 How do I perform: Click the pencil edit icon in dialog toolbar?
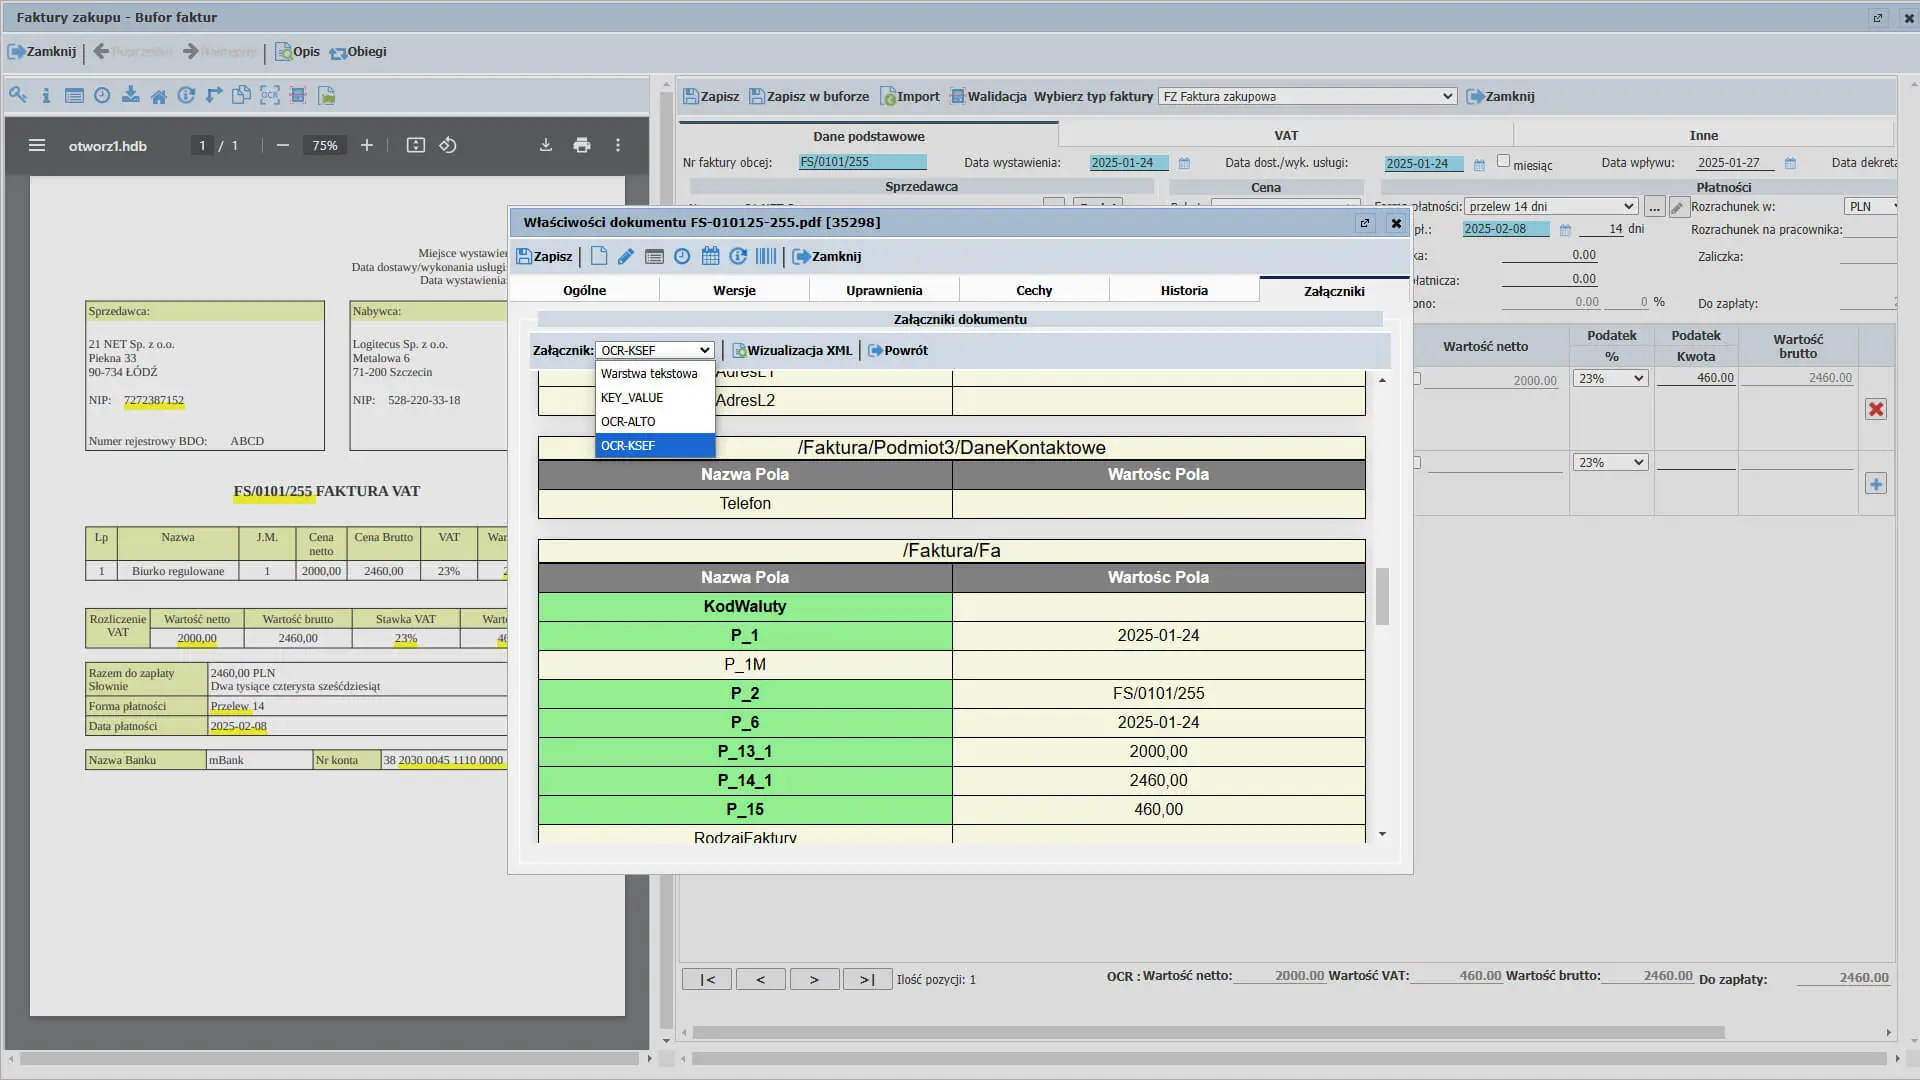[626, 257]
